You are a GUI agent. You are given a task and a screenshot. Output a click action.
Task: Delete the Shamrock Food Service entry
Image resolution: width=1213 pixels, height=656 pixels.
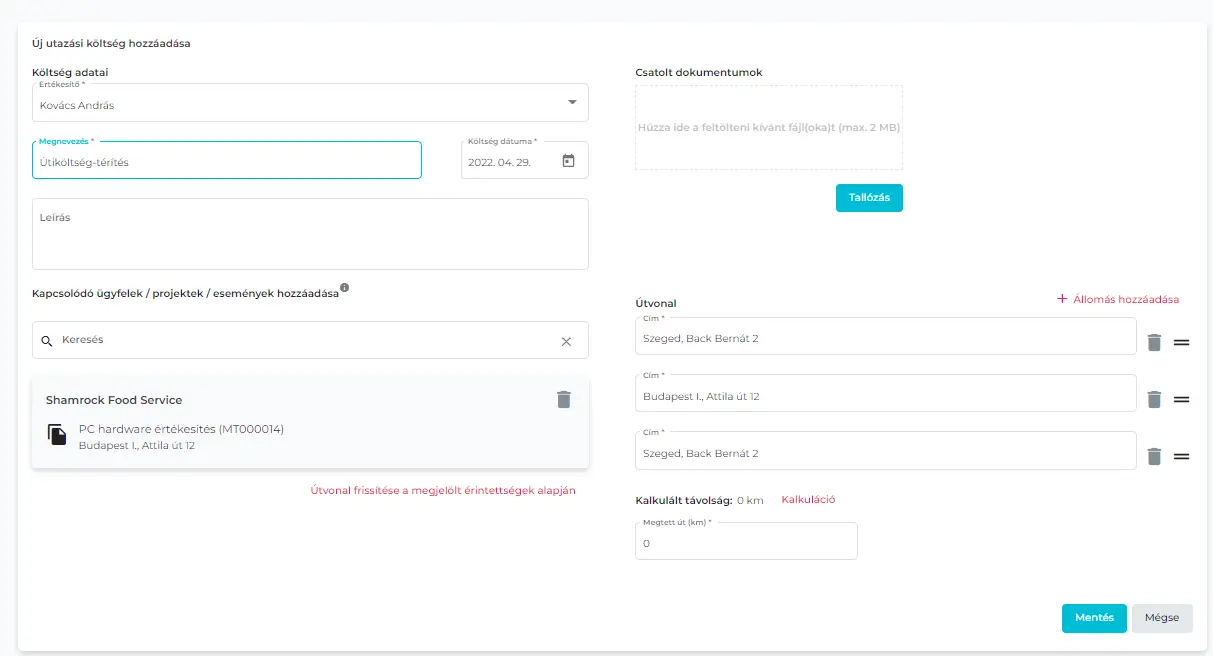coord(564,400)
